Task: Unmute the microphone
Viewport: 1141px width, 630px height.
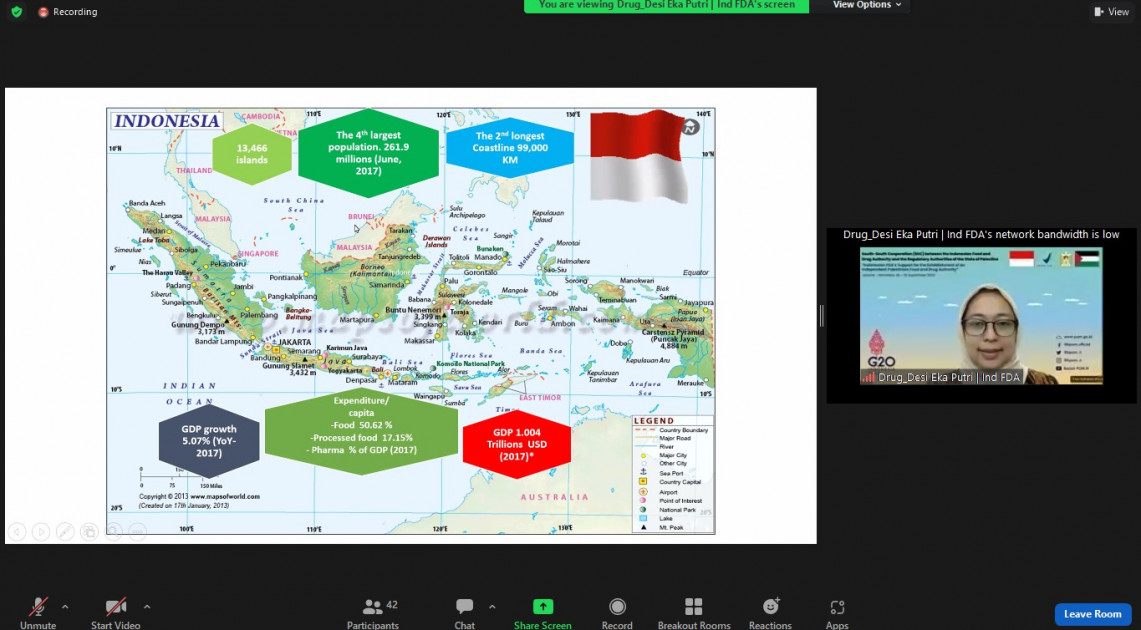Action: 38,608
